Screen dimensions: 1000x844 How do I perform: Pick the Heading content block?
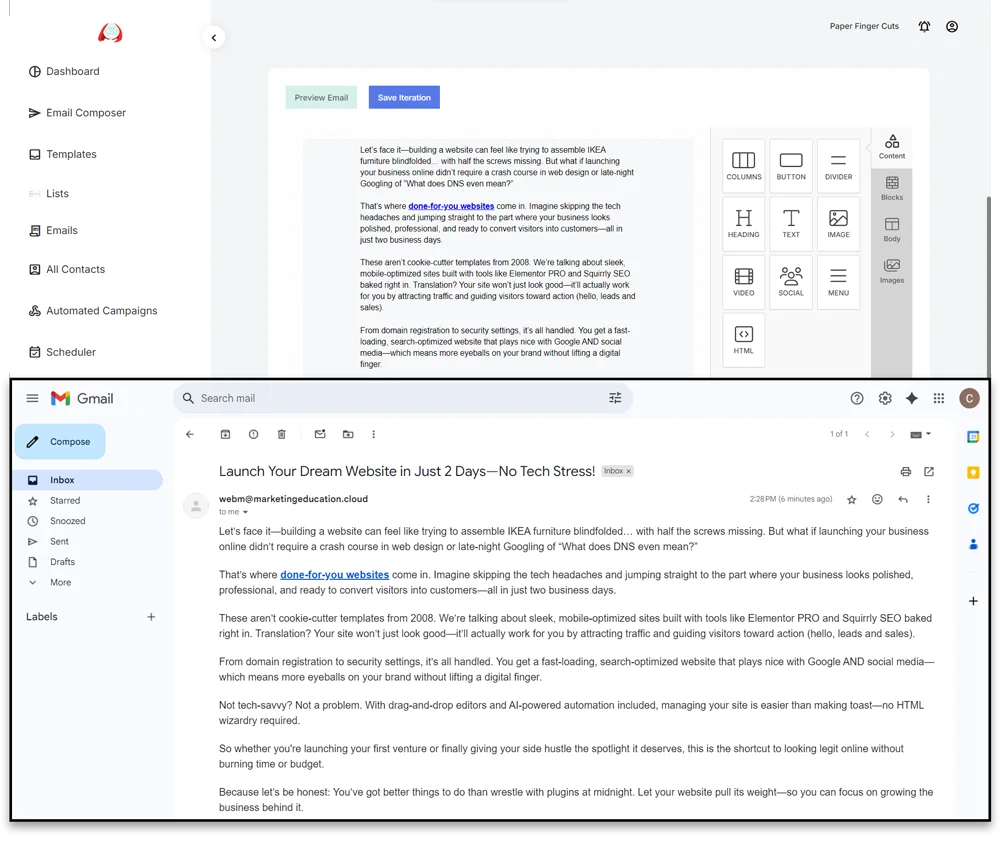(743, 224)
